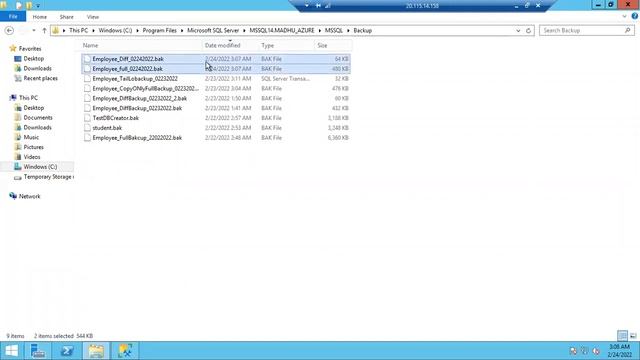Open quick access toolbar dropdown
Viewport: 640px width, 360px height.
[x=38, y=6]
